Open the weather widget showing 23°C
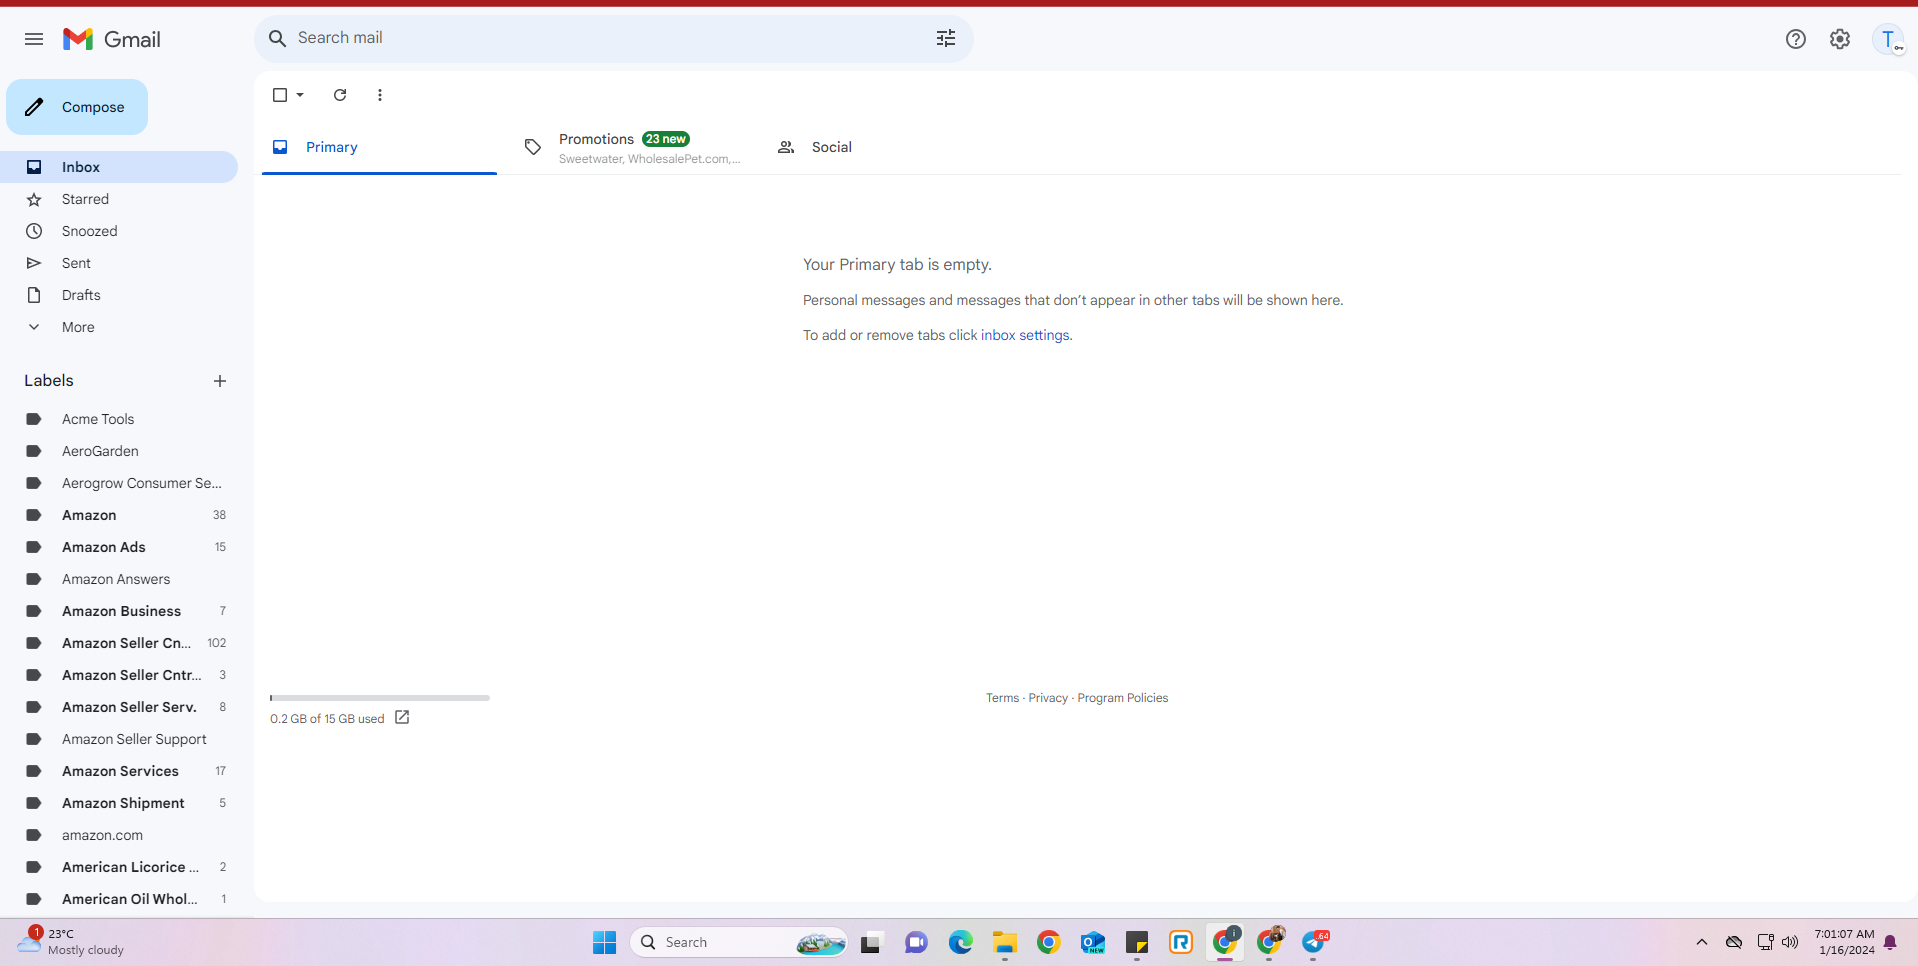Viewport: 1918px width, 966px height. [x=72, y=942]
